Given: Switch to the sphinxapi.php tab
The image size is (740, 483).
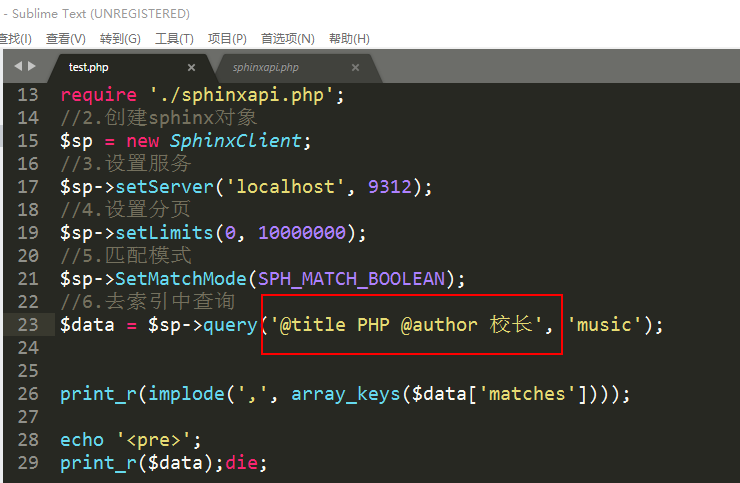Looking at the screenshot, I should (265, 67).
